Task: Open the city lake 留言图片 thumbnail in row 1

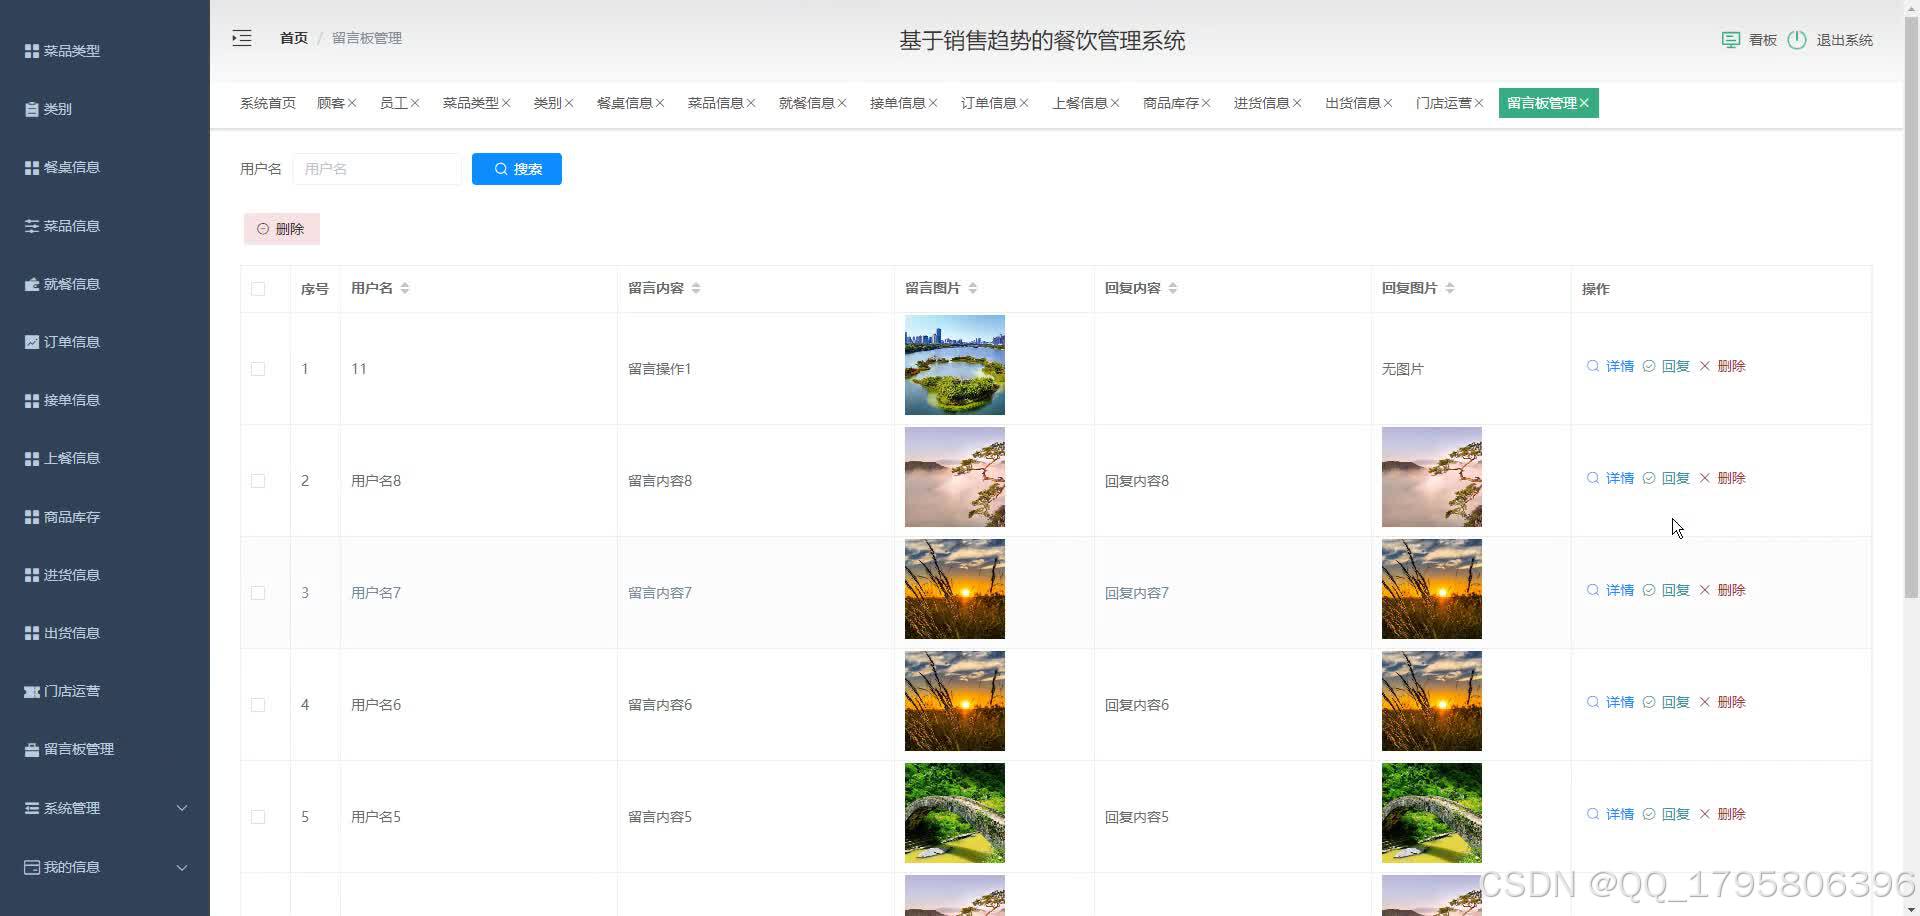Action: coord(955,365)
